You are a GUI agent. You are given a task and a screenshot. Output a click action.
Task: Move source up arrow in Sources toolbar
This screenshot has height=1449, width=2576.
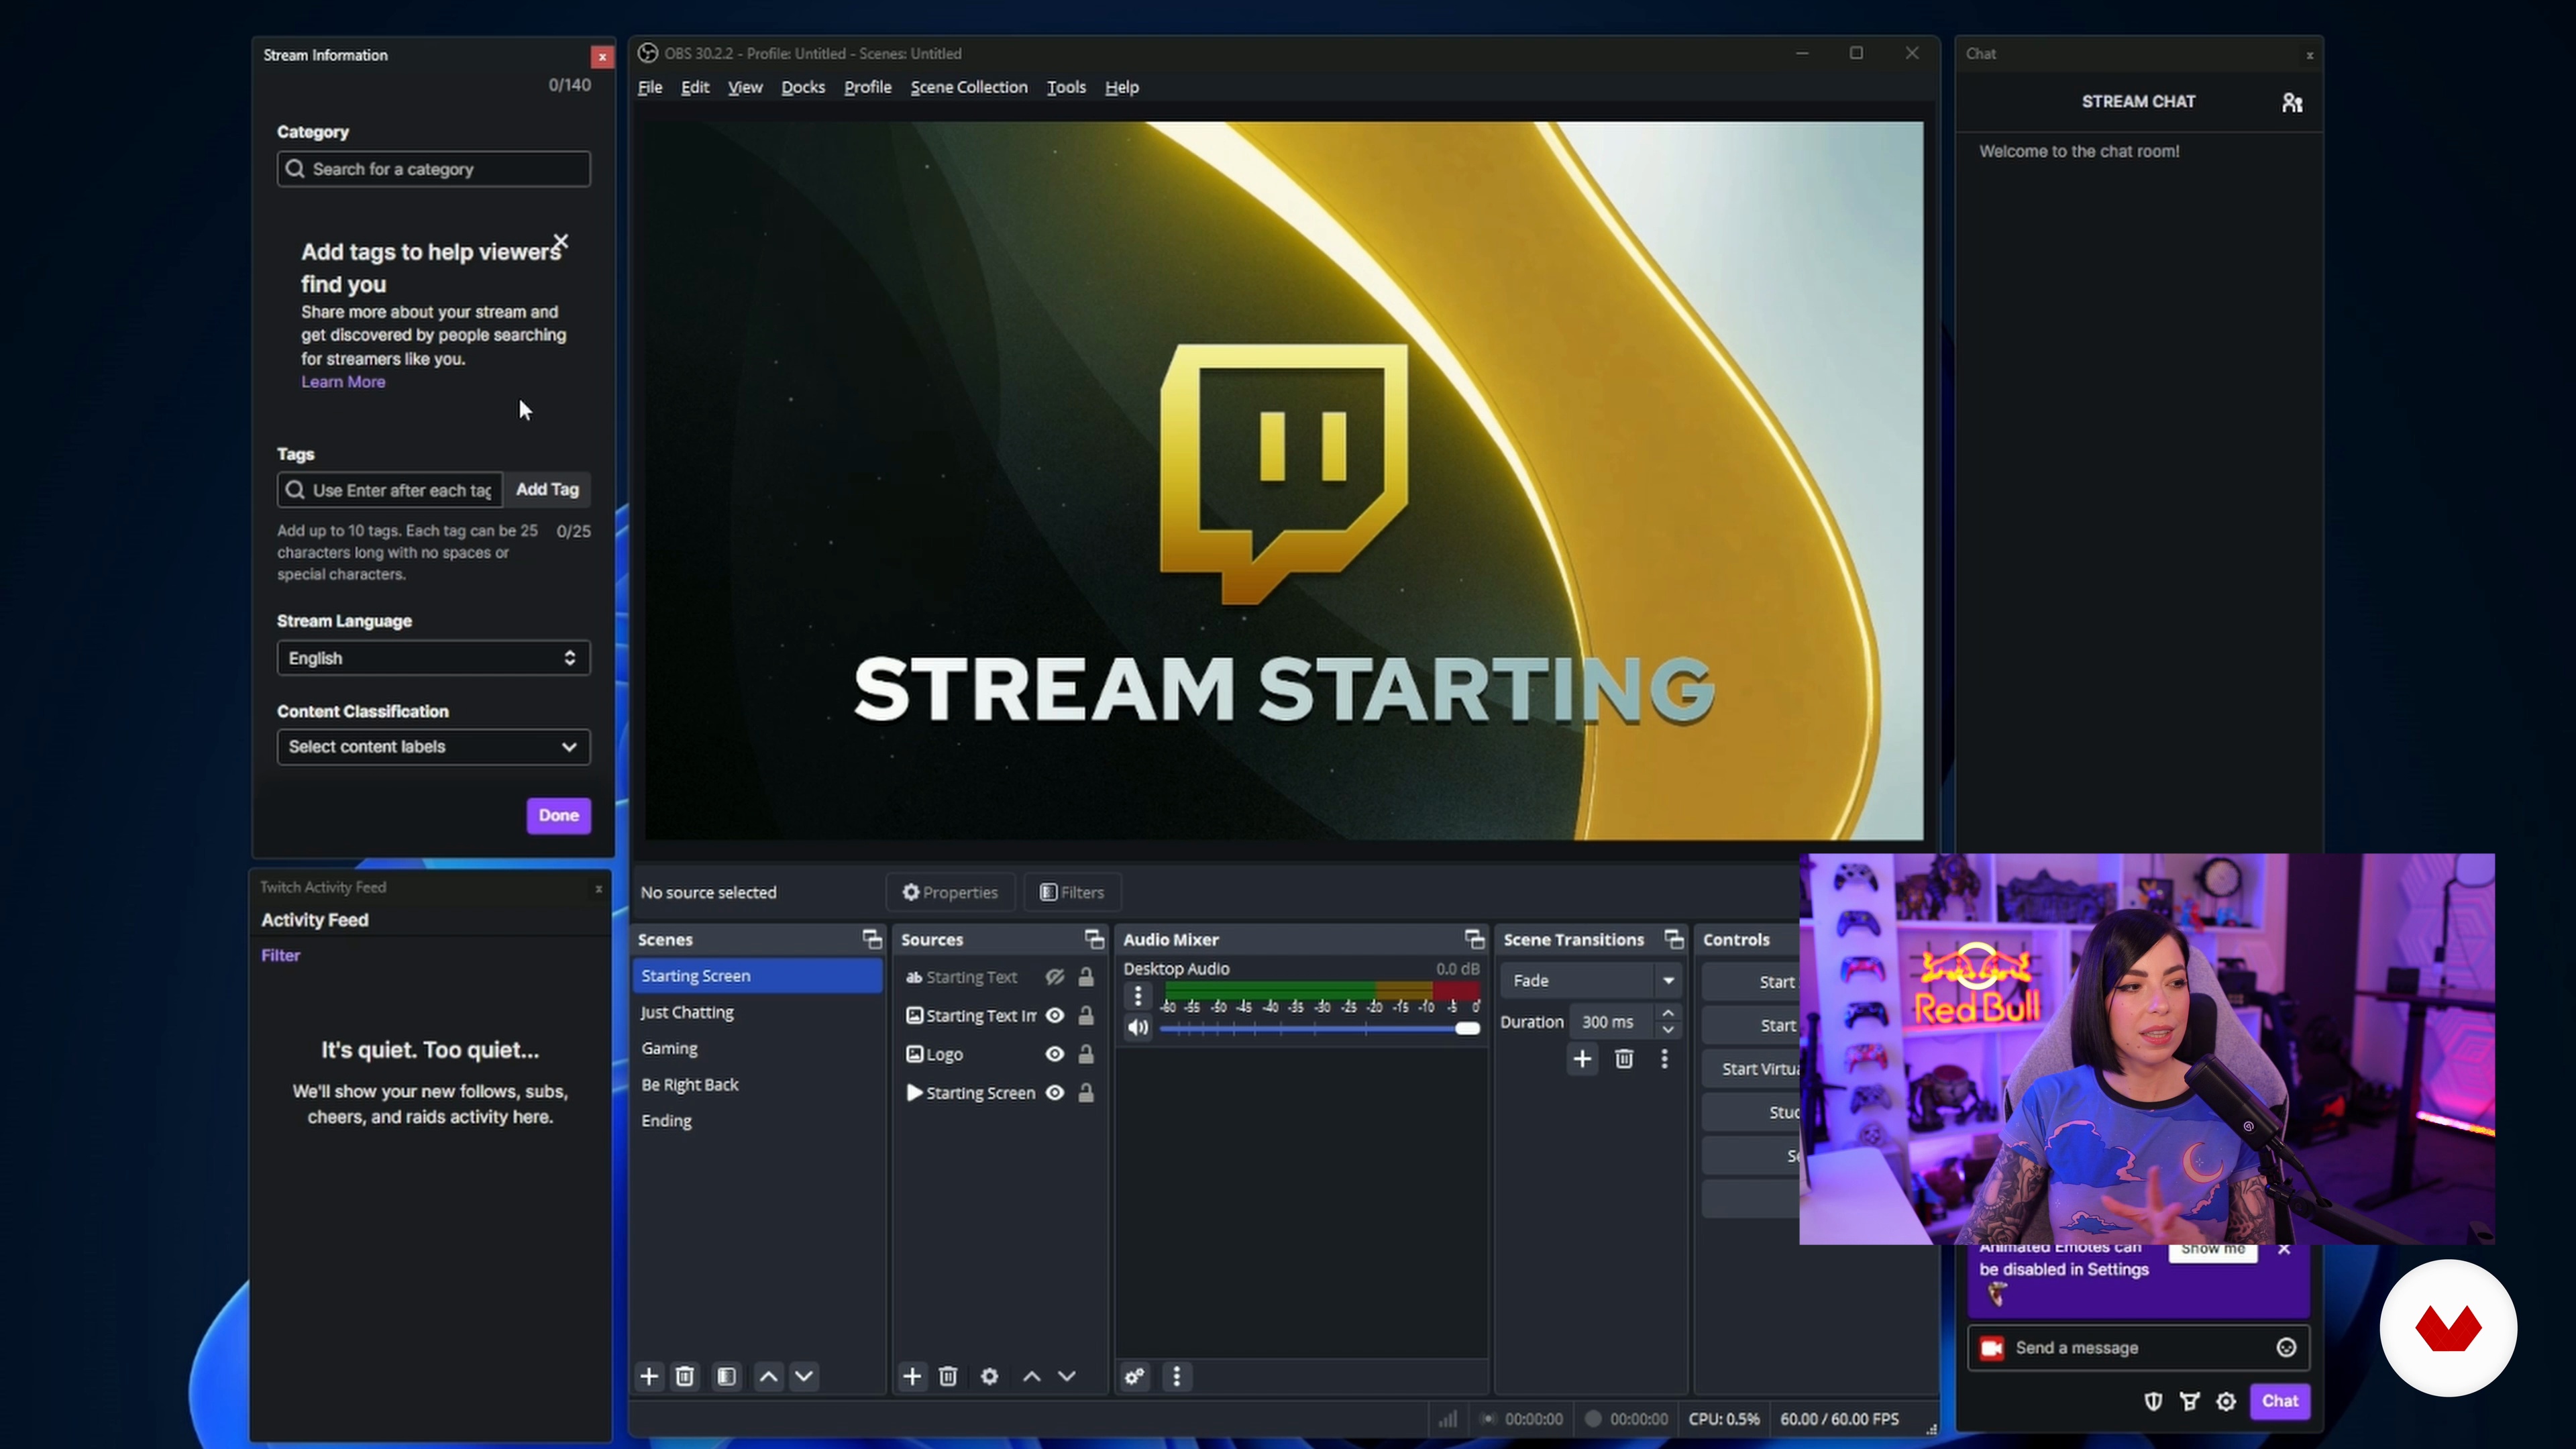click(1032, 1376)
